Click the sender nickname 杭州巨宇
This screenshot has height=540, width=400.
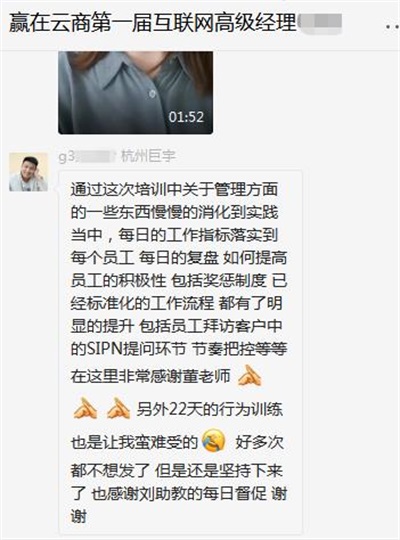[148, 156]
